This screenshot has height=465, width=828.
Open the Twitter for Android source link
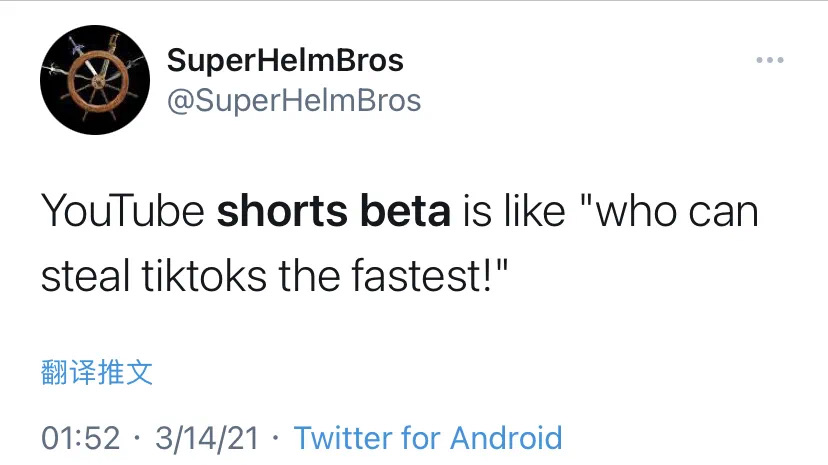click(x=428, y=437)
